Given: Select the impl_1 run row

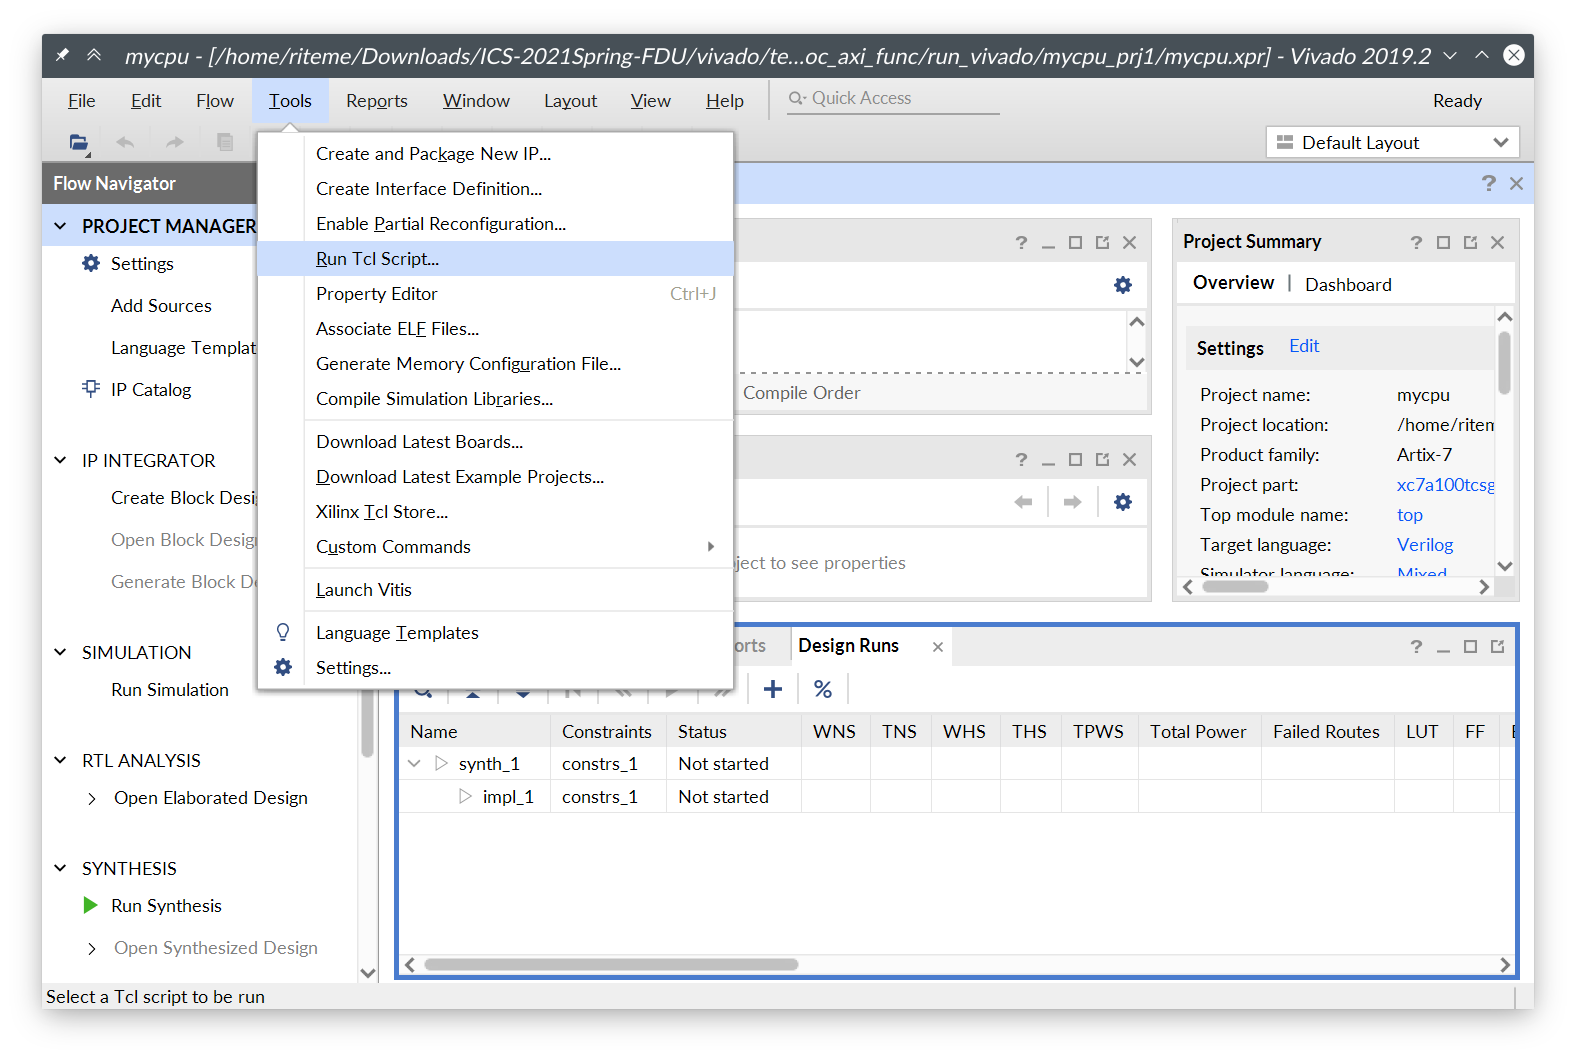Looking at the screenshot, I should pyautogui.click(x=955, y=796).
